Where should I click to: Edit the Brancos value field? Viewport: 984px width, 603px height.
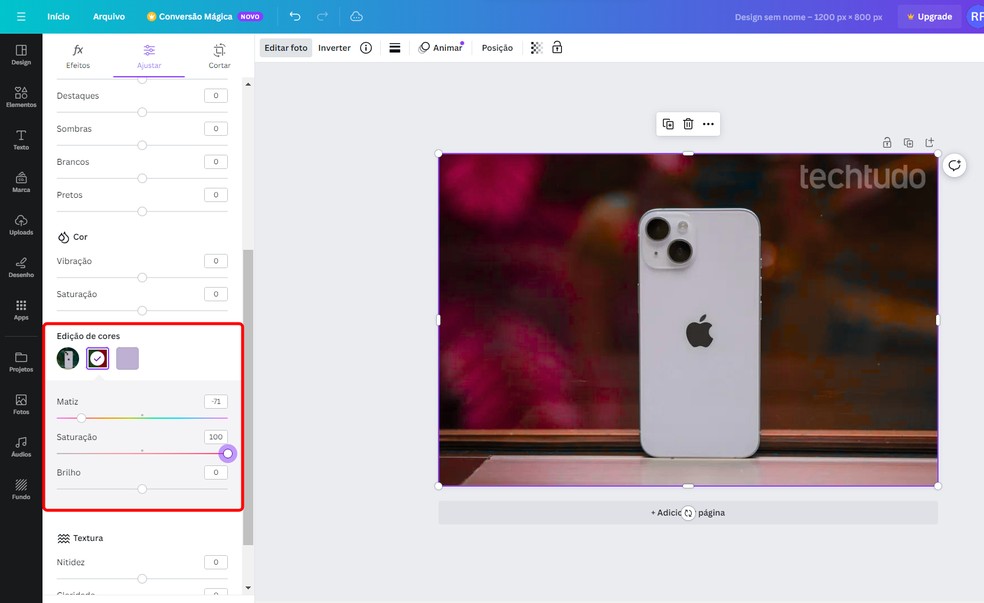pyautogui.click(x=216, y=161)
